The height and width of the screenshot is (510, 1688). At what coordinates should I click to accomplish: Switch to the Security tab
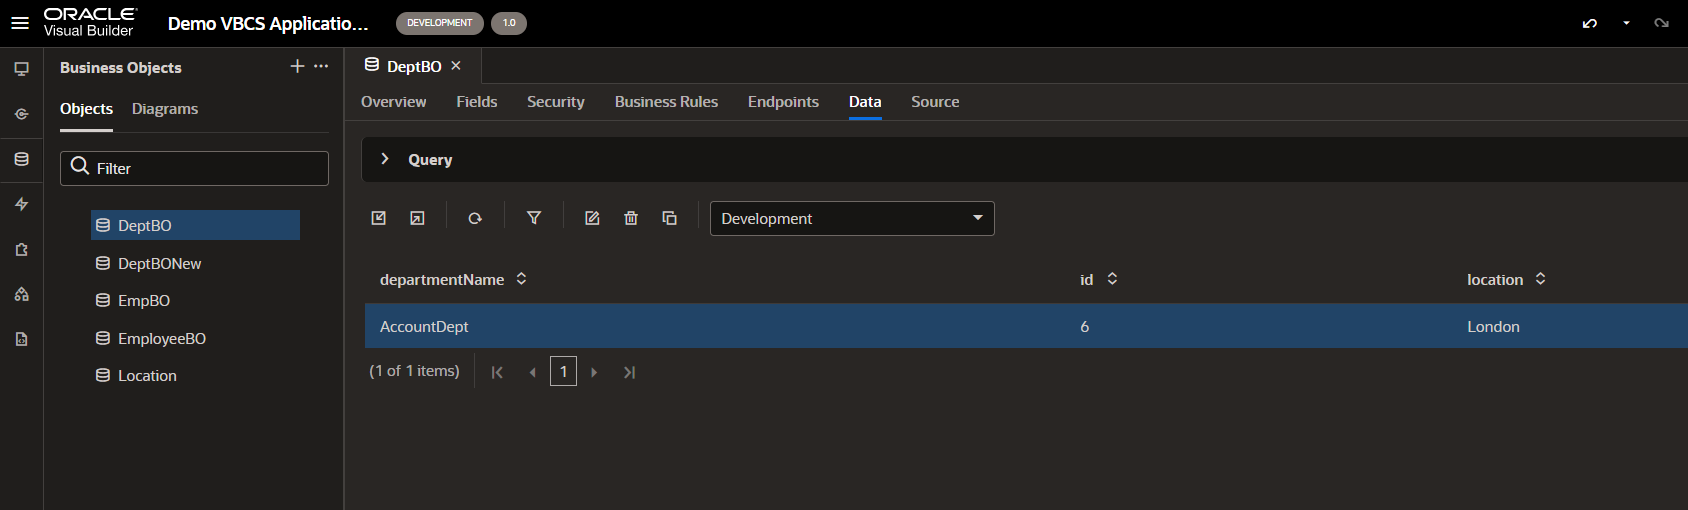(556, 102)
